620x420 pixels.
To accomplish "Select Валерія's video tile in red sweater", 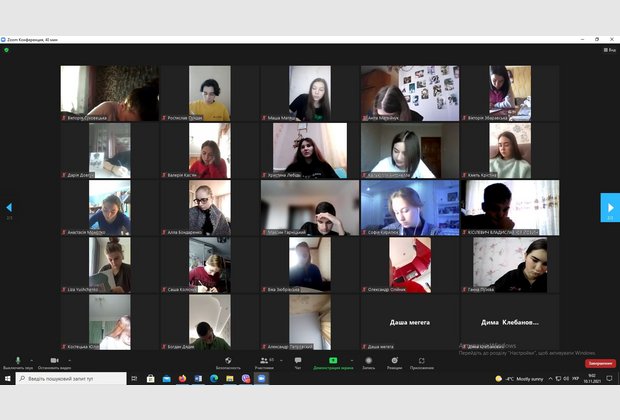I will click(x=210, y=151).
